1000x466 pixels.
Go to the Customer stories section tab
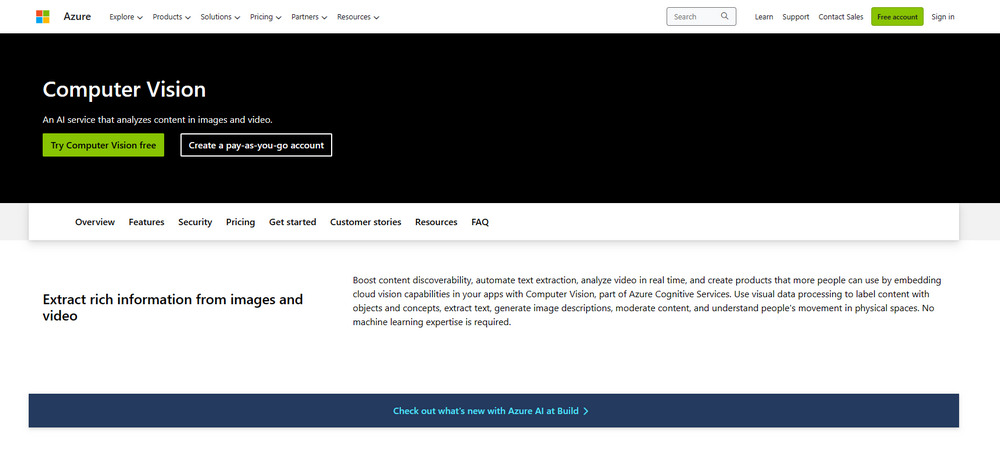(x=365, y=222)
